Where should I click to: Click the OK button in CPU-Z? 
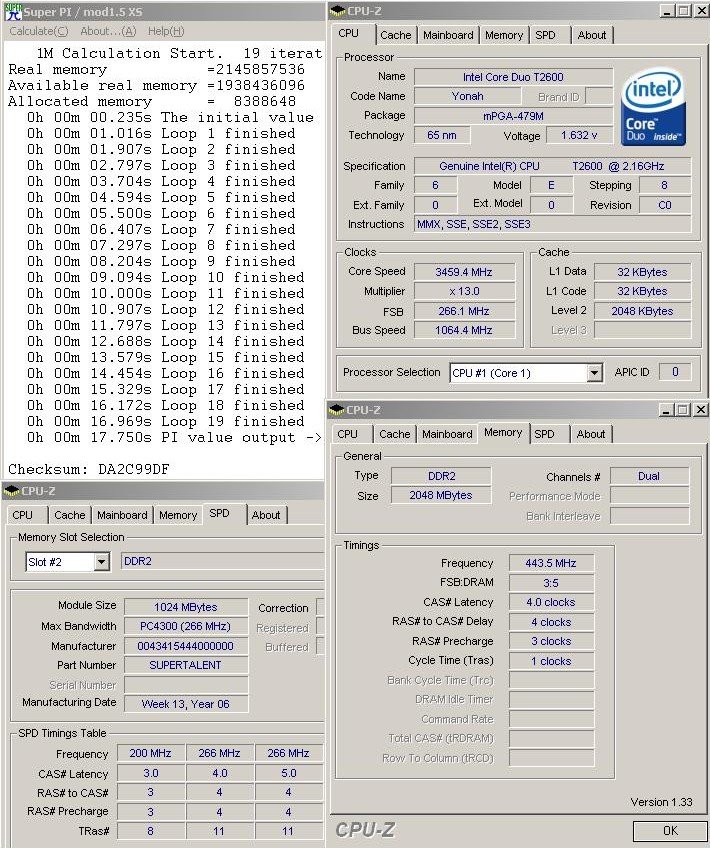tap(670, 831)
